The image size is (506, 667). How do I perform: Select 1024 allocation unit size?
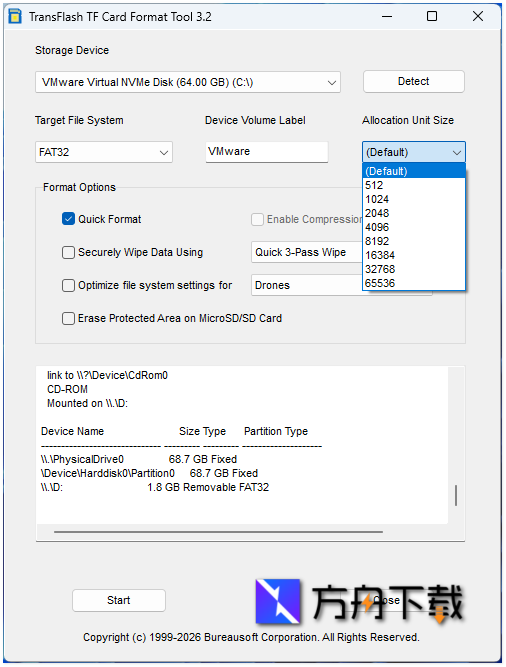tap(413, 199)
